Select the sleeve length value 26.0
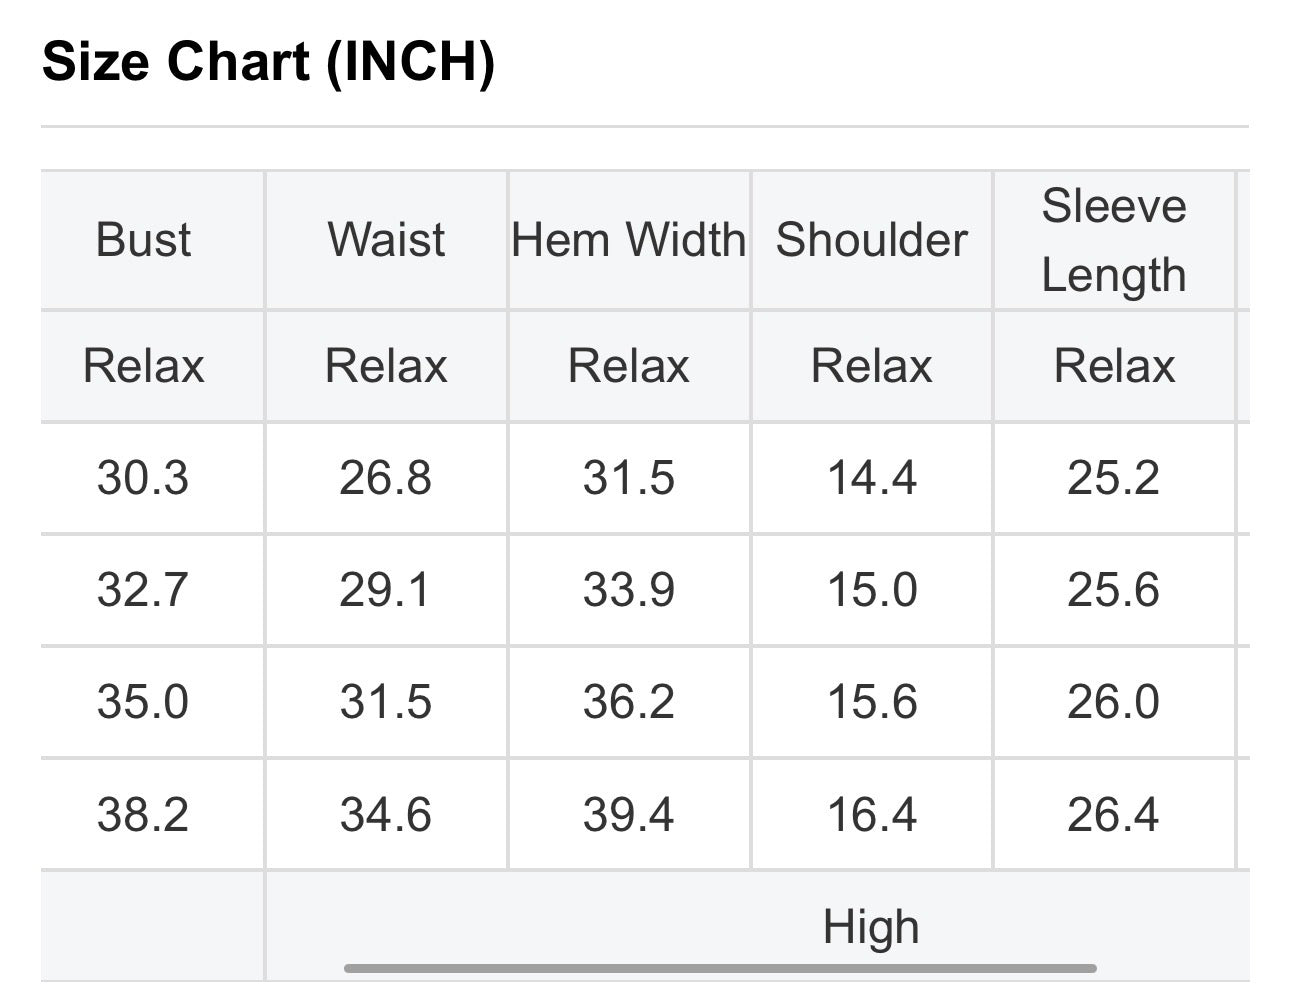This screenshot has height=1007, width=1290. pos(1114,702)
